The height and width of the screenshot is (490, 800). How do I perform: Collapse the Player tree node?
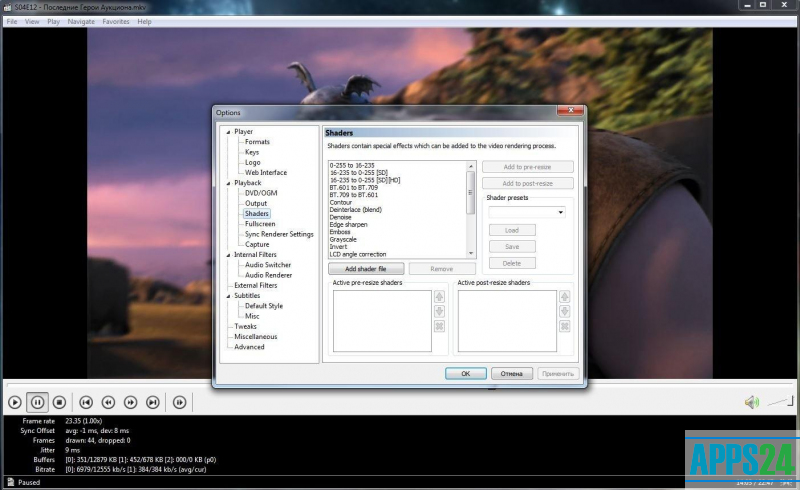pyautogui.click(x=229, y=132)
